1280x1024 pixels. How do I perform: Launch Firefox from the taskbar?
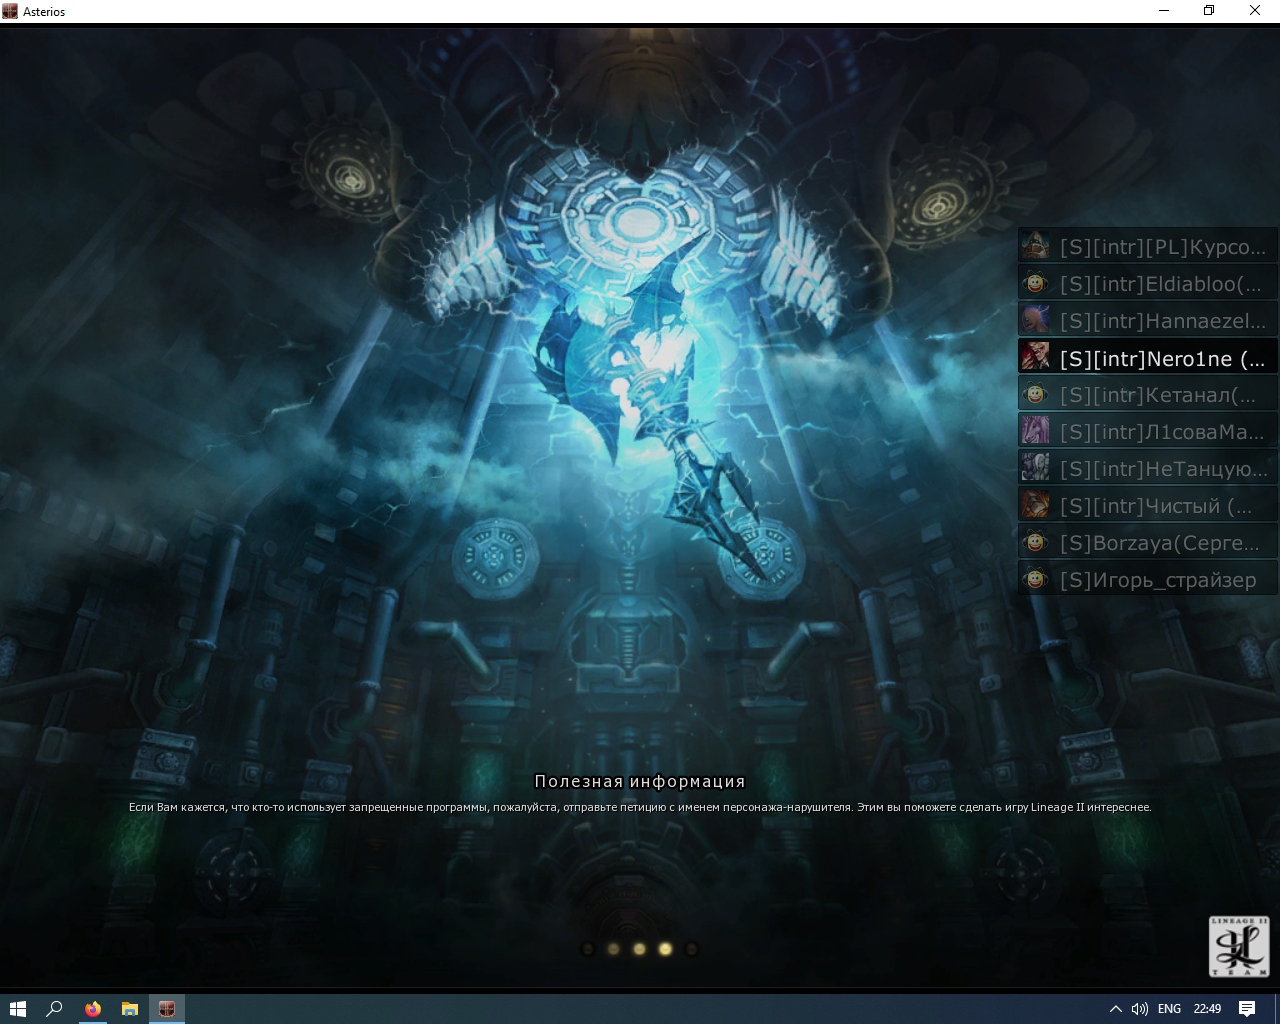[x=93, y=1009]
